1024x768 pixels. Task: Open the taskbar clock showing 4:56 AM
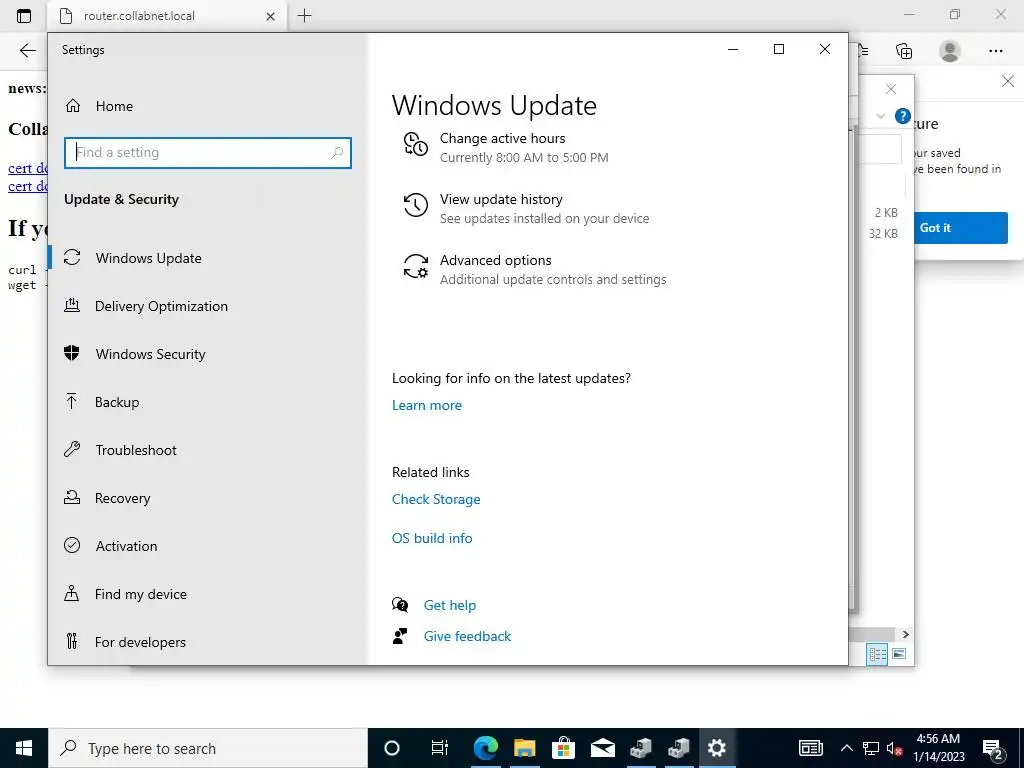(x=938, y=748)
